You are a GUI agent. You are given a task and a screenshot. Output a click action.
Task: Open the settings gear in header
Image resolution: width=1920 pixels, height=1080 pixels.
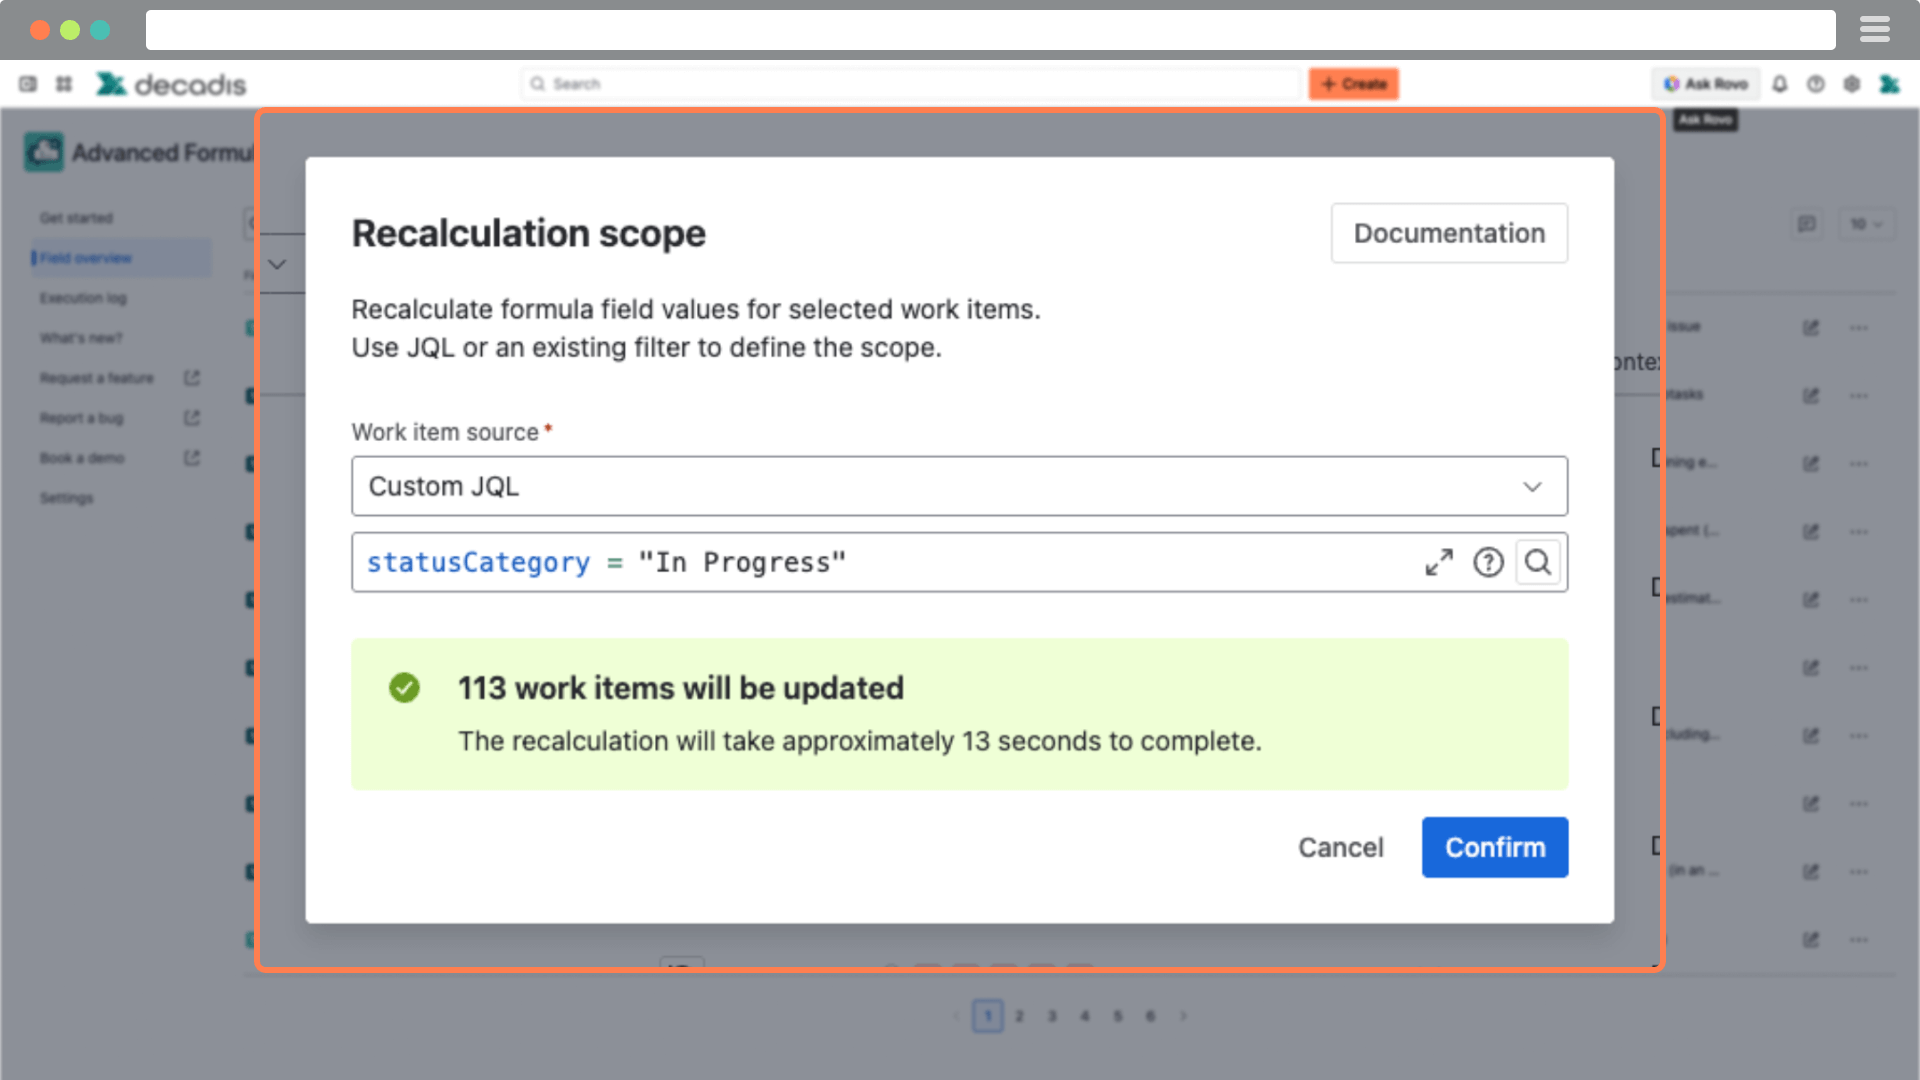tap(1852, 84)
